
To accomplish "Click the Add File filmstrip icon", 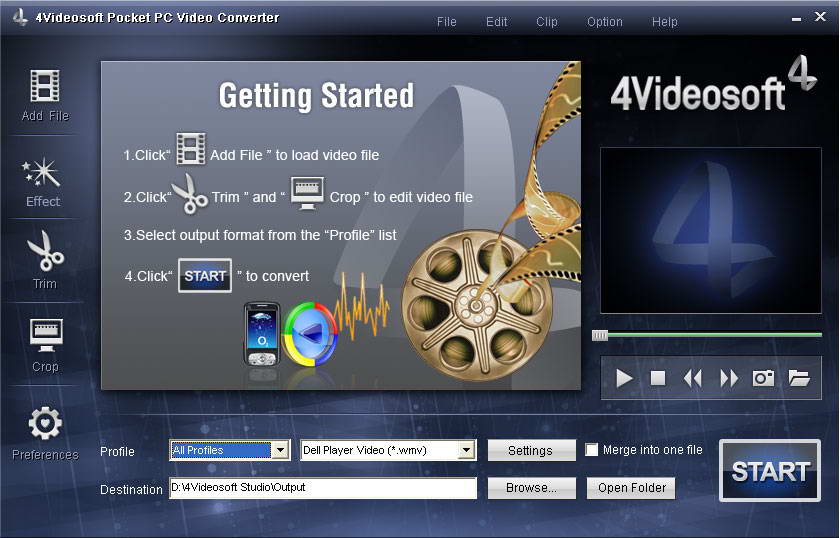I will [x=45, y=86].
